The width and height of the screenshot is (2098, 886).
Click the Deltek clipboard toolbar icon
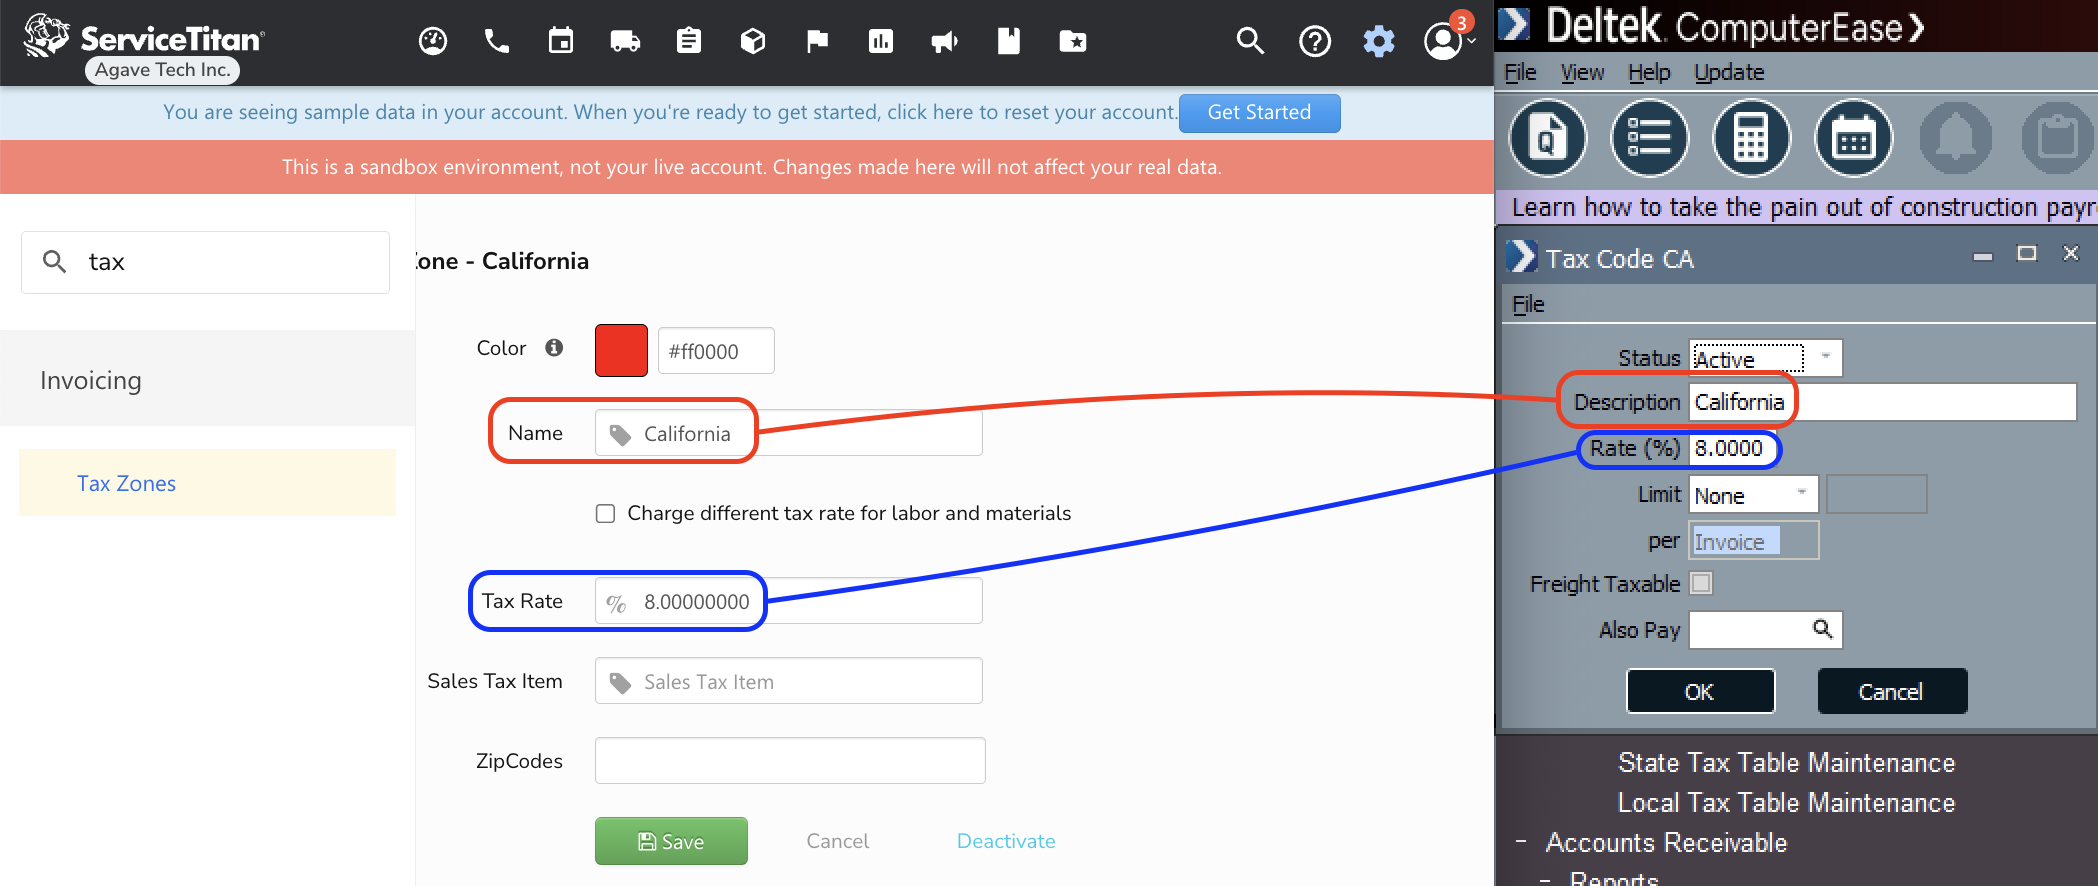click(2058, 138)
